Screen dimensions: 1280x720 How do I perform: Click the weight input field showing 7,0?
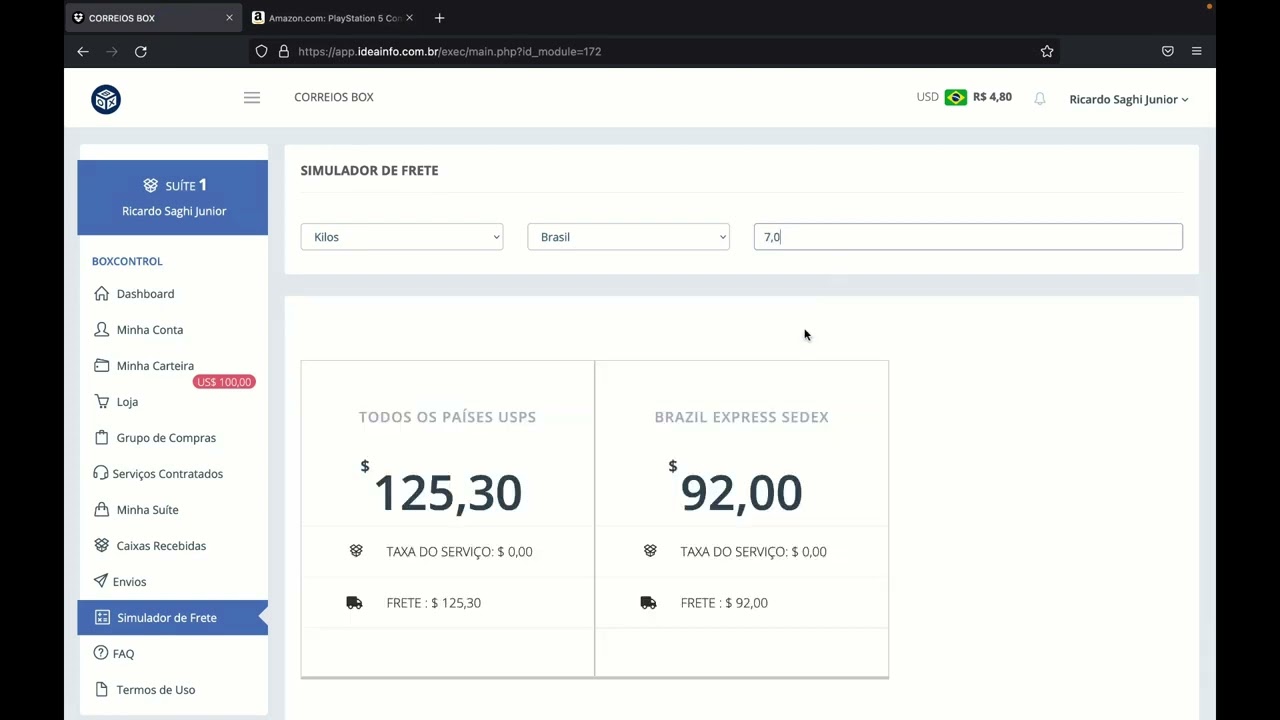click(968, 237)
